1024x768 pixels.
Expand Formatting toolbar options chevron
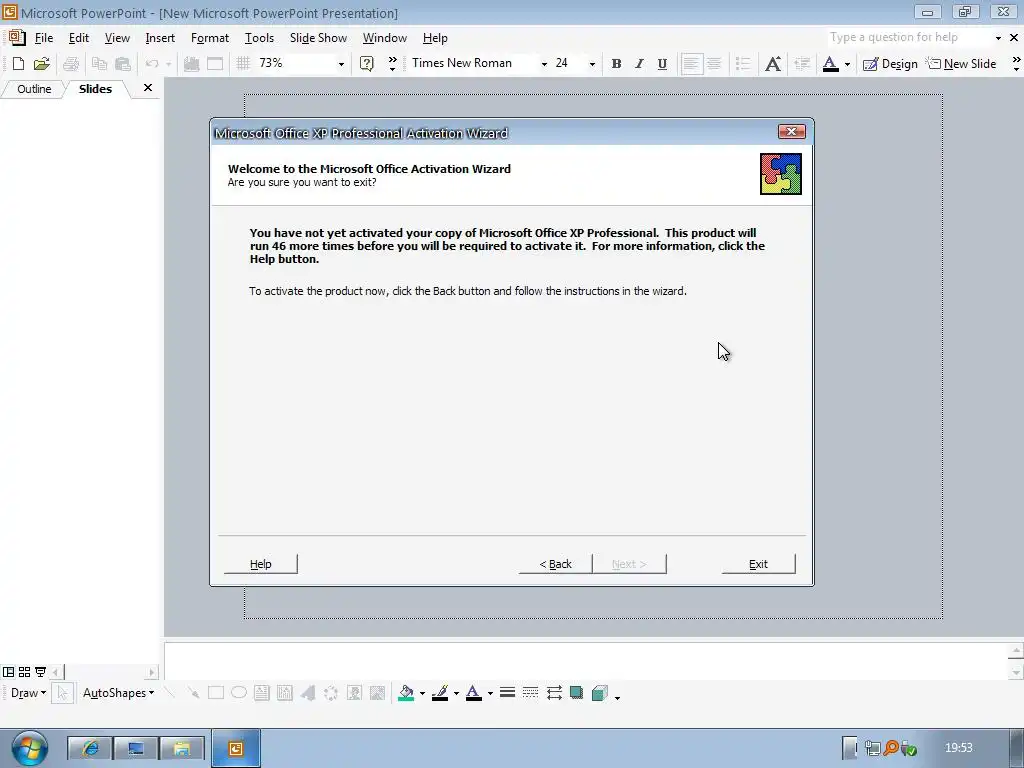[1016, 63]
